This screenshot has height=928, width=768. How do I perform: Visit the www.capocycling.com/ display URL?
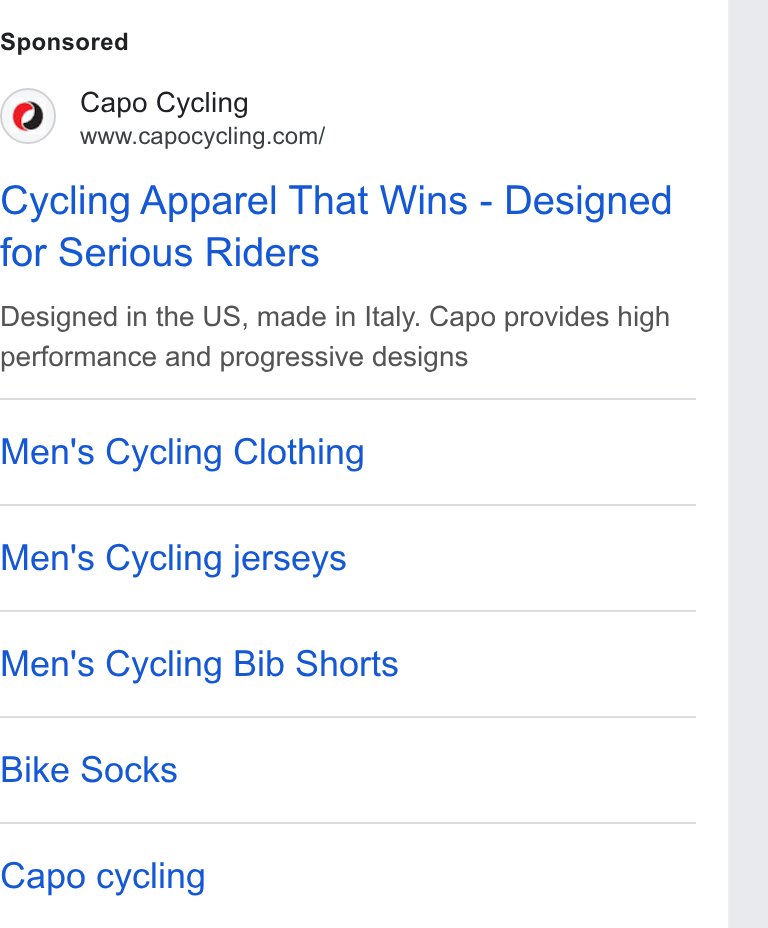tap(202, 136)
